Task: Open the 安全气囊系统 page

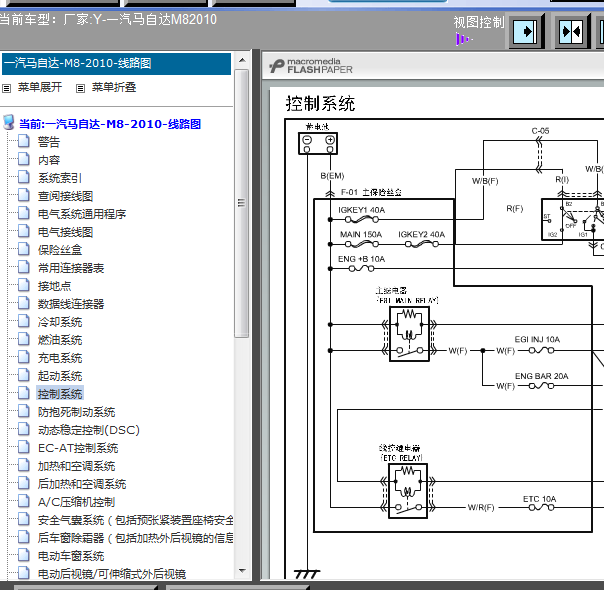Action: tap(135, 520)
